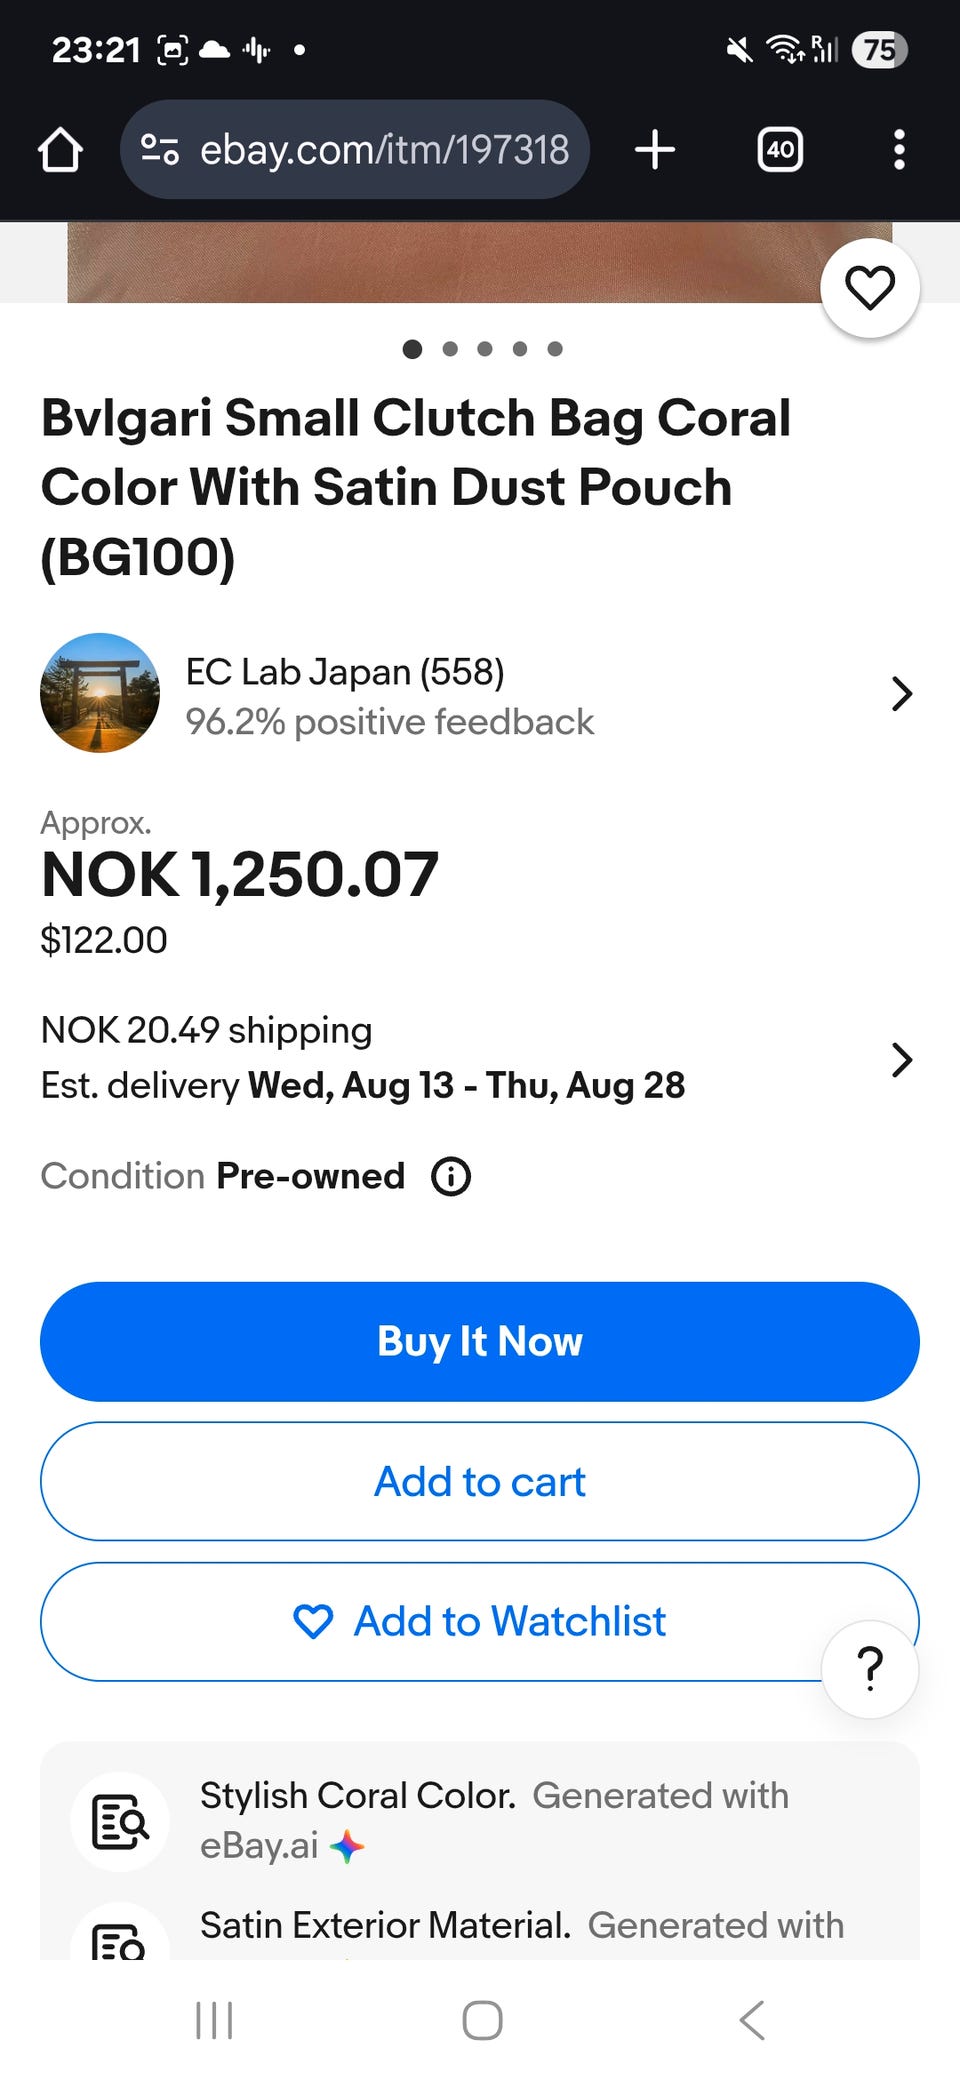Viewport: 960px width, 2080px height.
Task: Add to Watchlist with heart button
Action: coord(480,1621)
